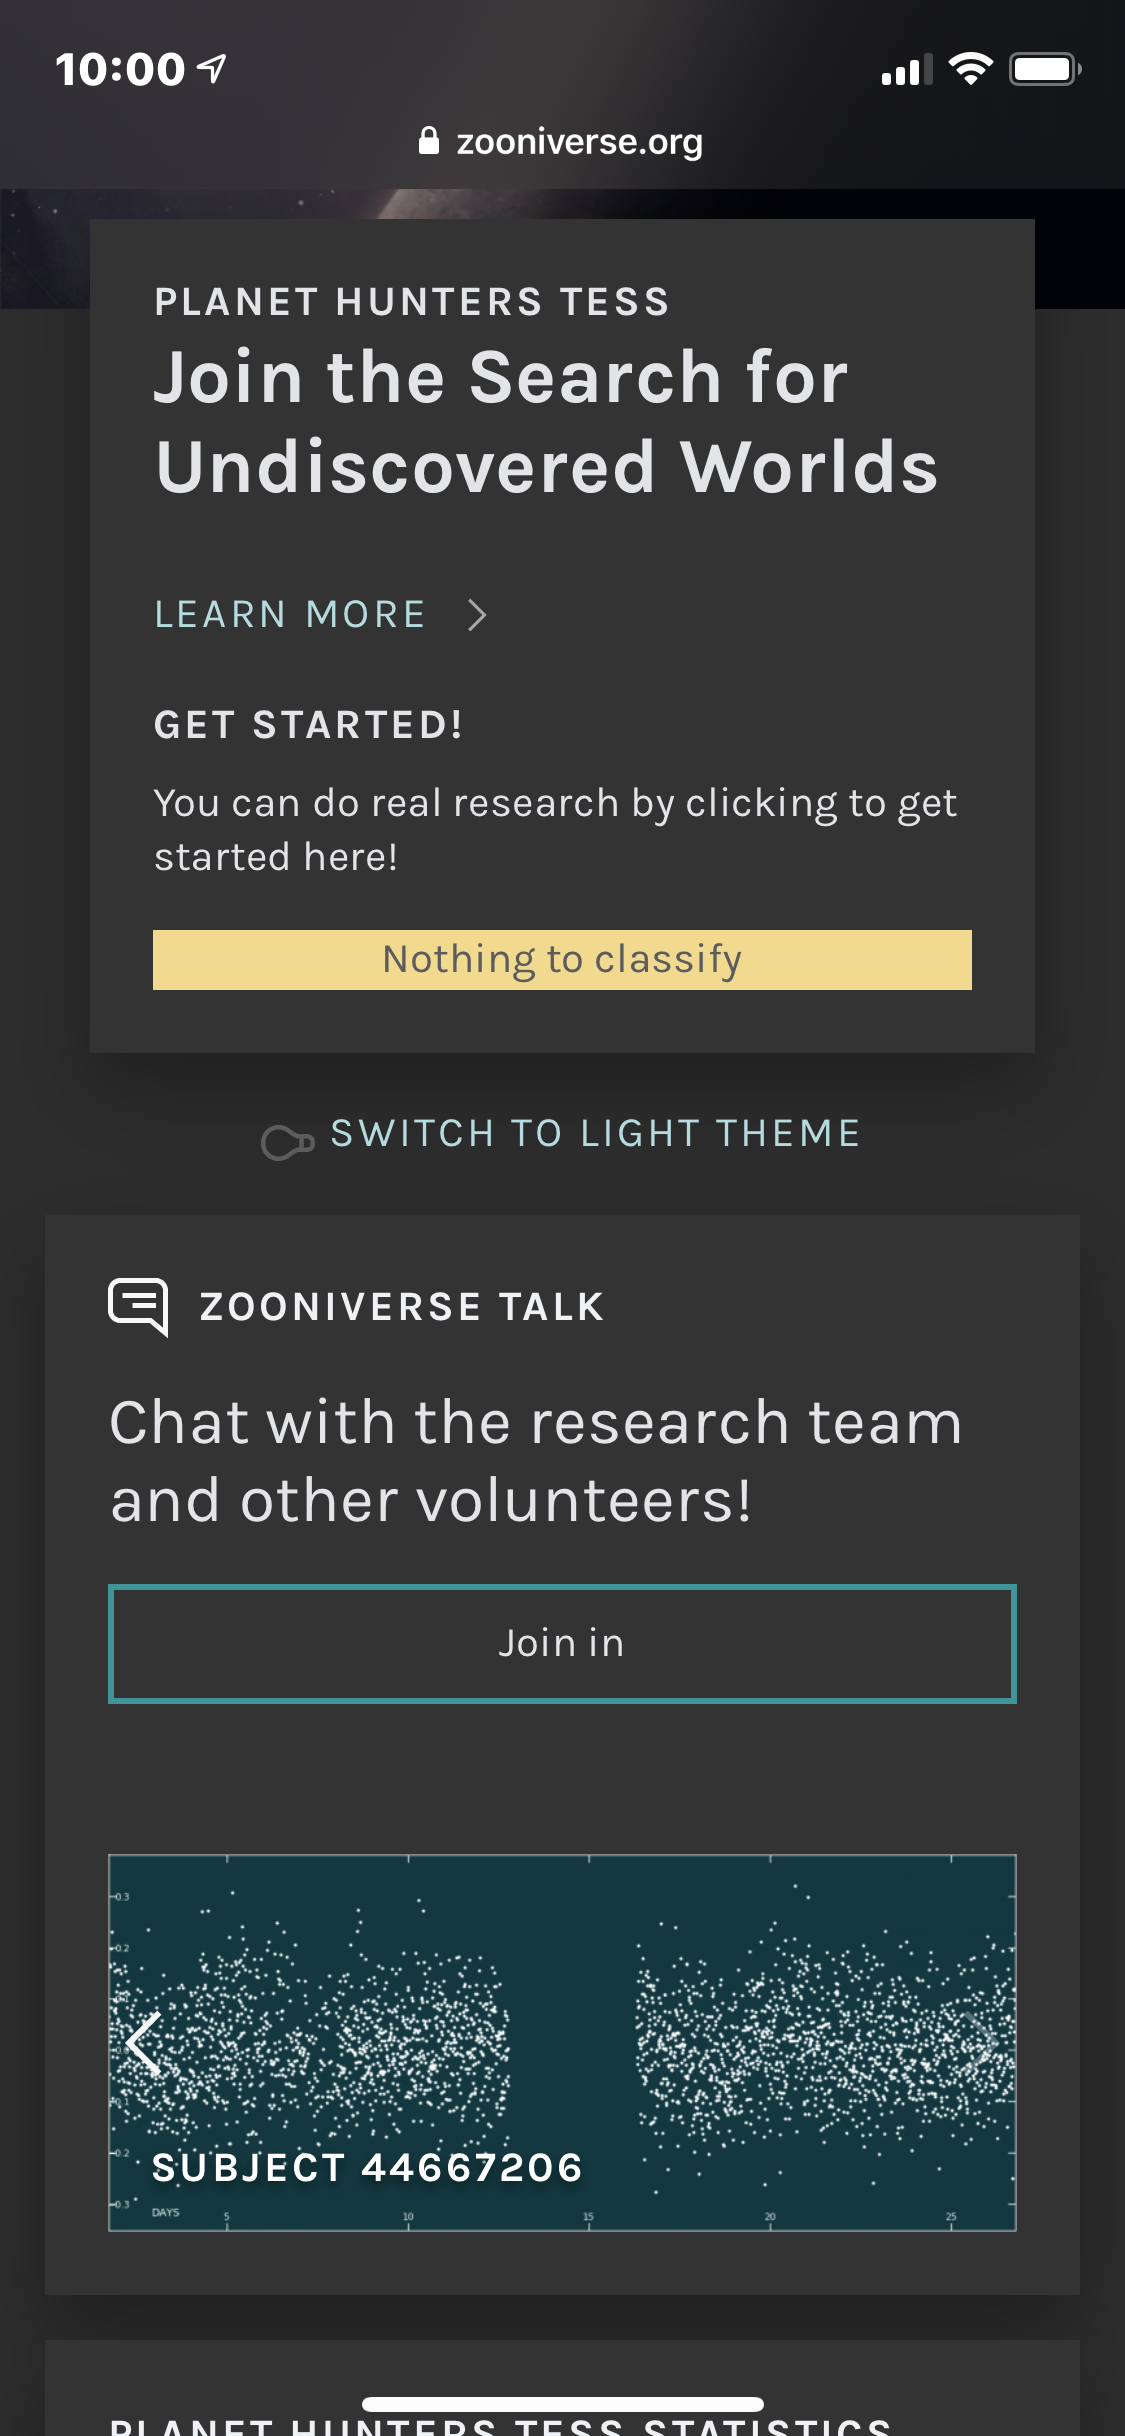Toggle the dark theme off via theme switcher
The width and height of the screenshot is (1125, 2436).
point(594,1133)
